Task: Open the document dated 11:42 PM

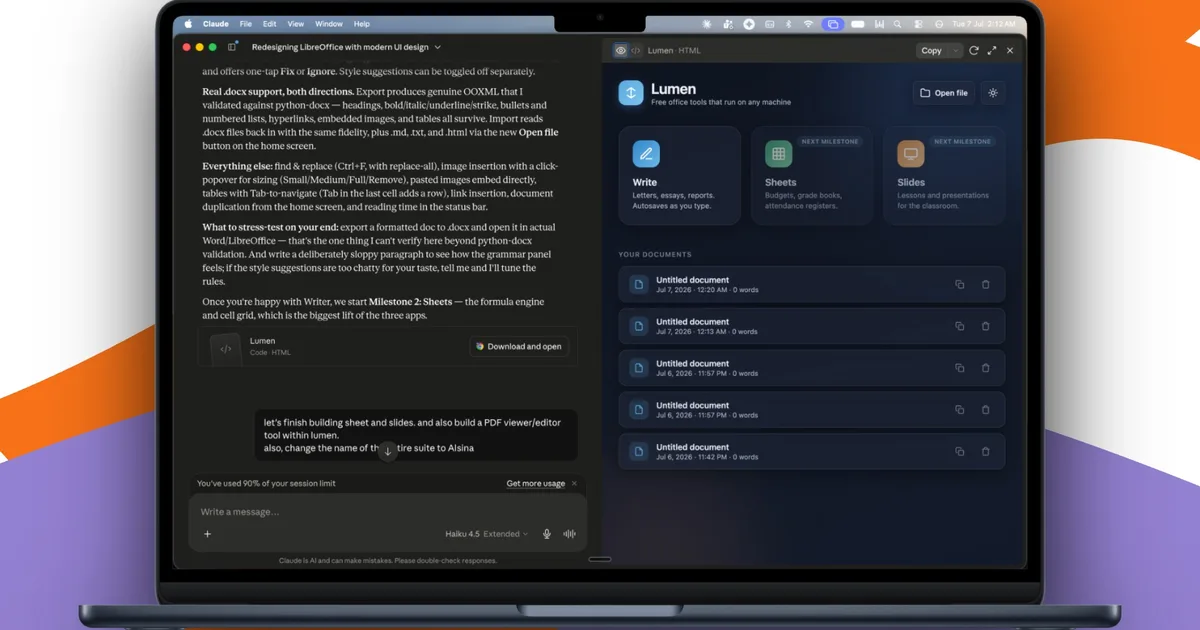Action: (x=811, y=452)
